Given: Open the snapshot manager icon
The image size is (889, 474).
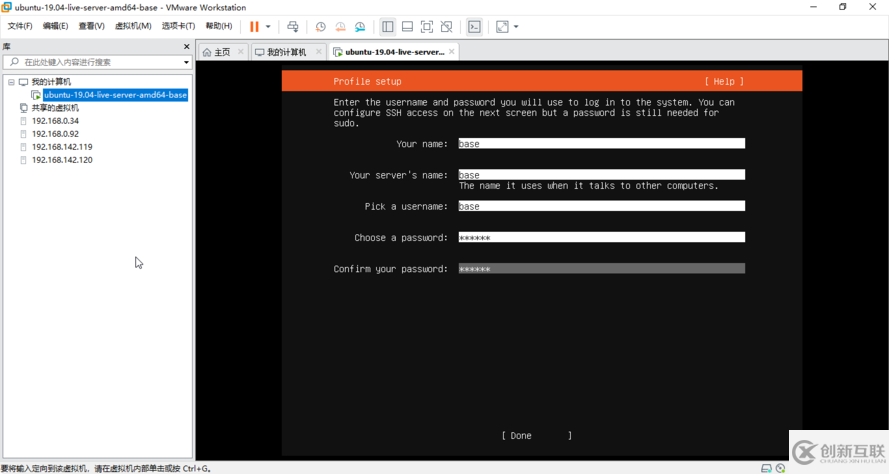Looking at the screenshot, I should pos(360,27).
